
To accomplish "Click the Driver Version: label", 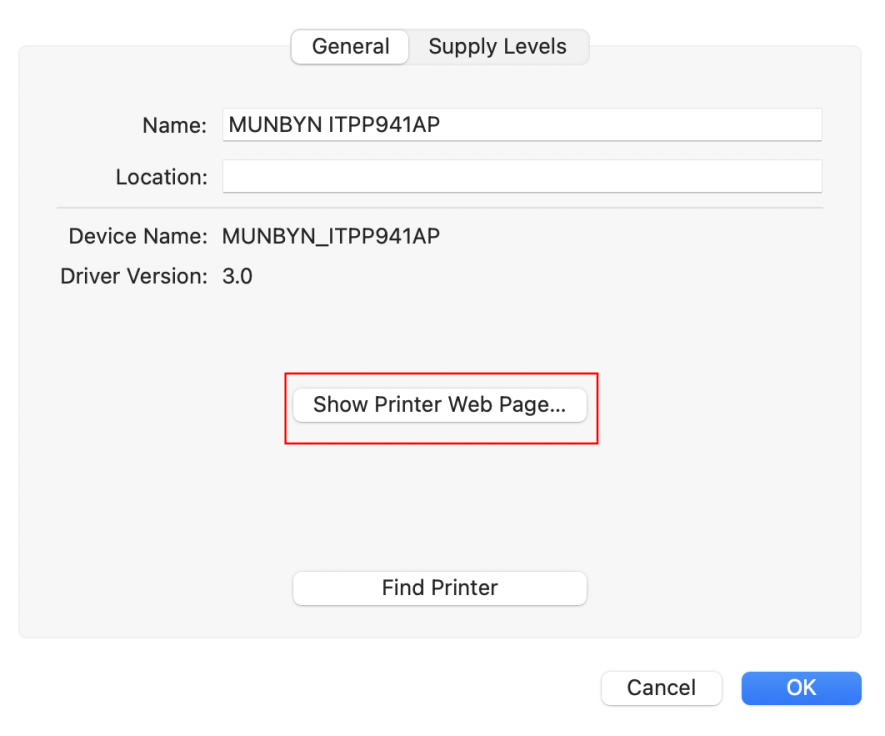I will (x=134, y=276).
